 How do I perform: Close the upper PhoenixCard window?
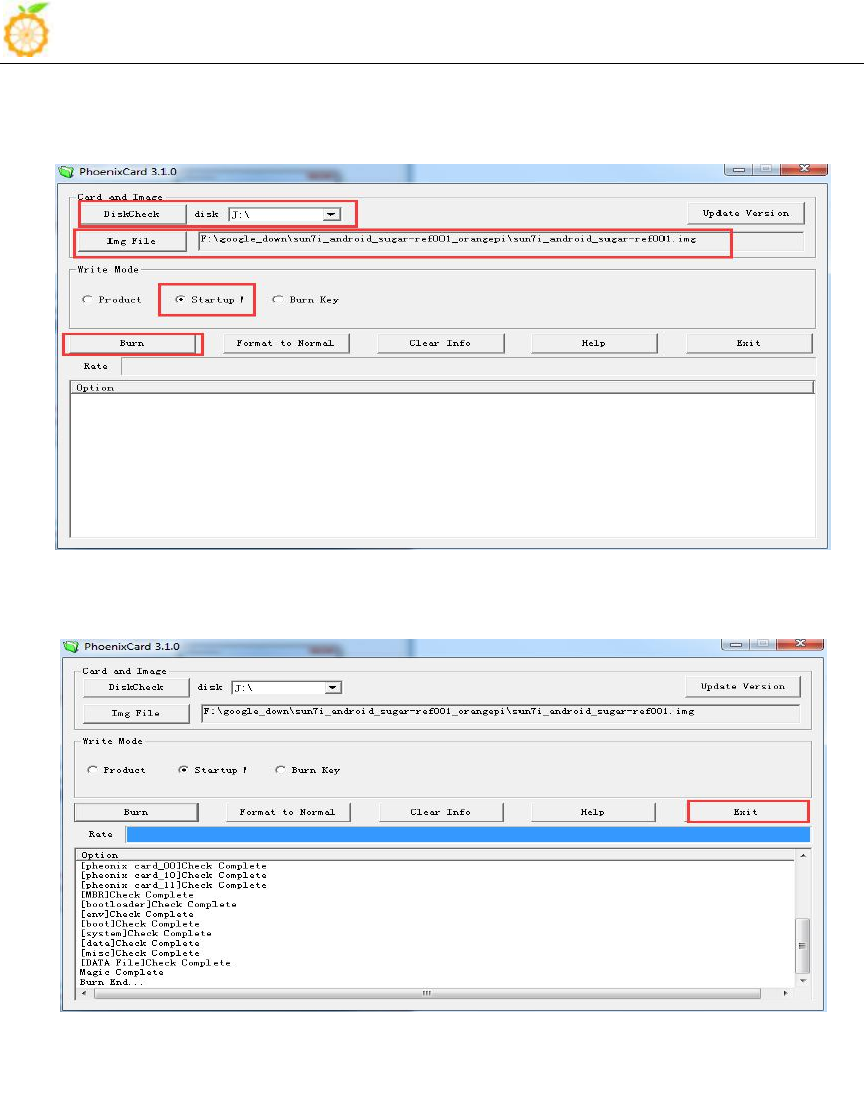click(x=804, y=169)
